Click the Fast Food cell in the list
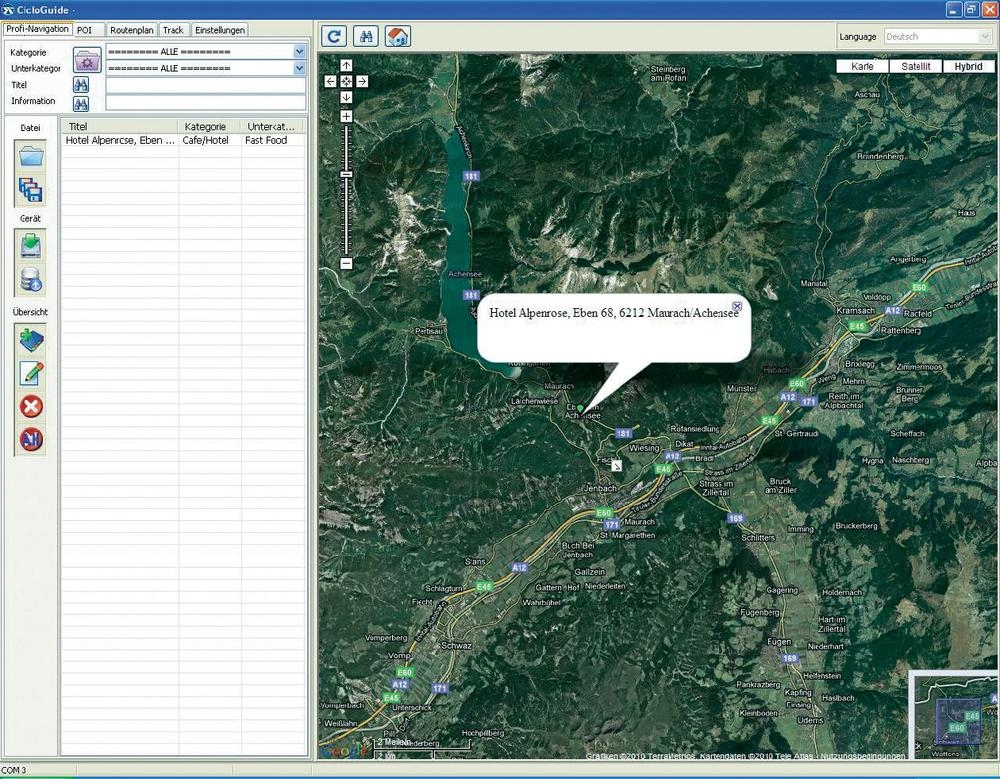Image resolution: width=1000 pixels, height=779 pixels. (266, 140)
